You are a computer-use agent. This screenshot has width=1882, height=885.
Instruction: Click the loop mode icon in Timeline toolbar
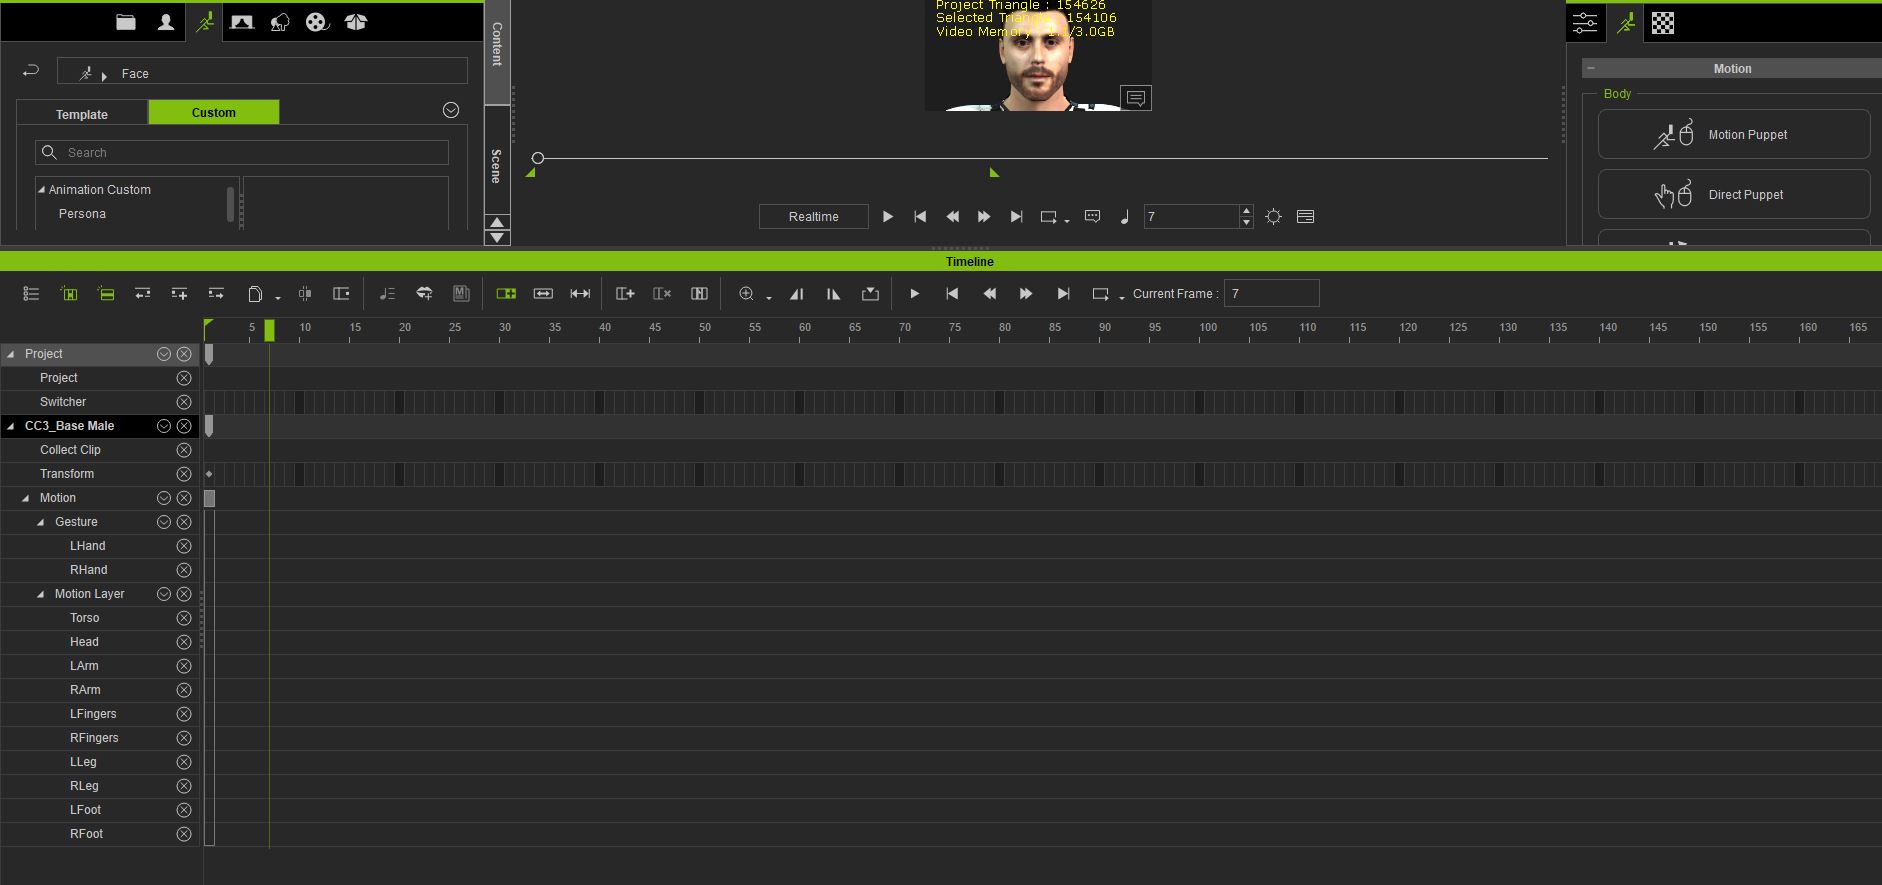1100,294
